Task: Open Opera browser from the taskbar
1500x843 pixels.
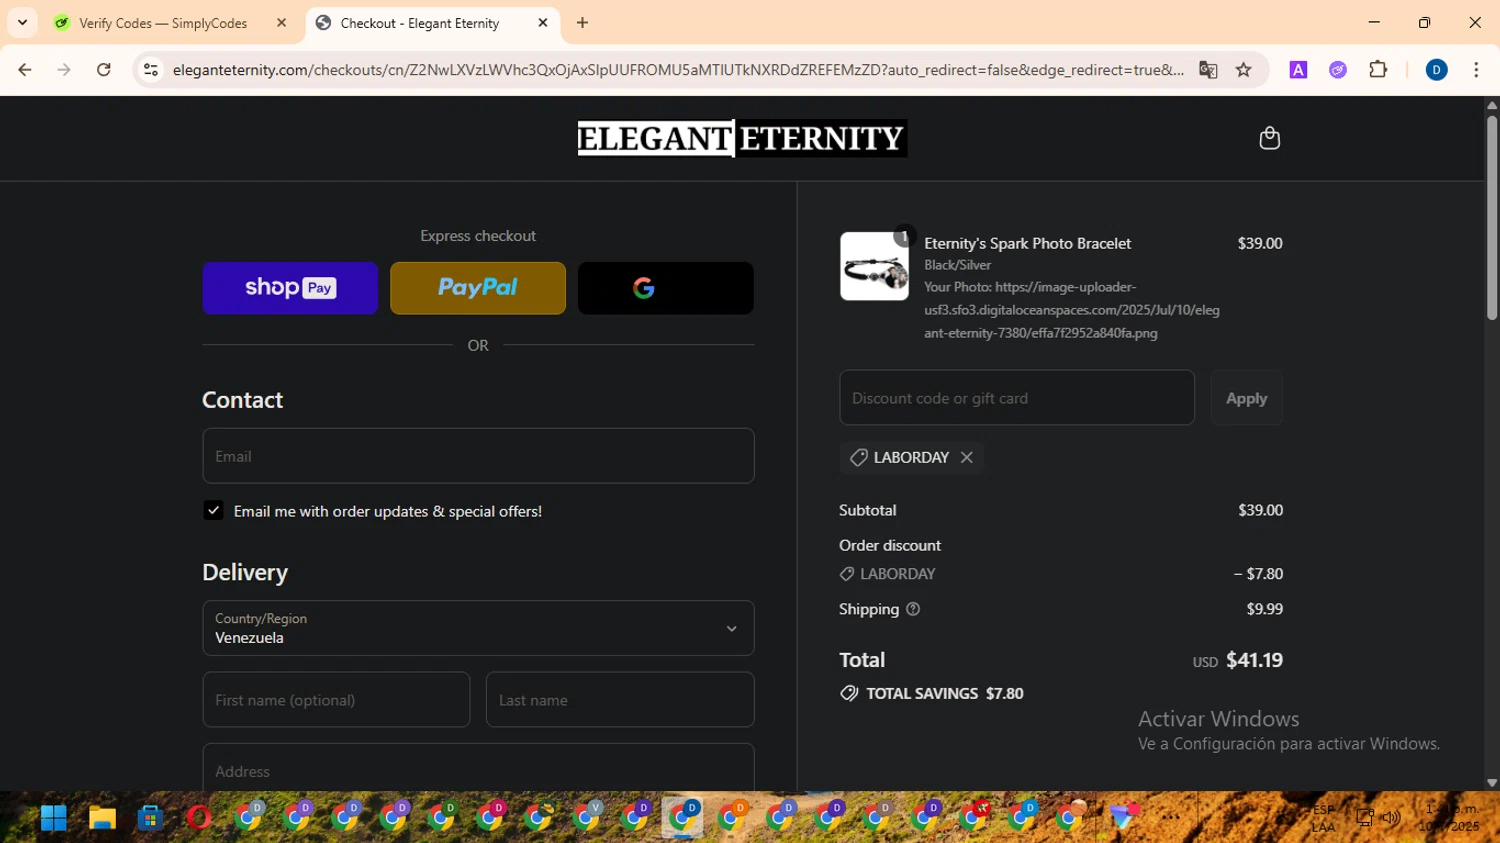Action: [x=199, y=818]
